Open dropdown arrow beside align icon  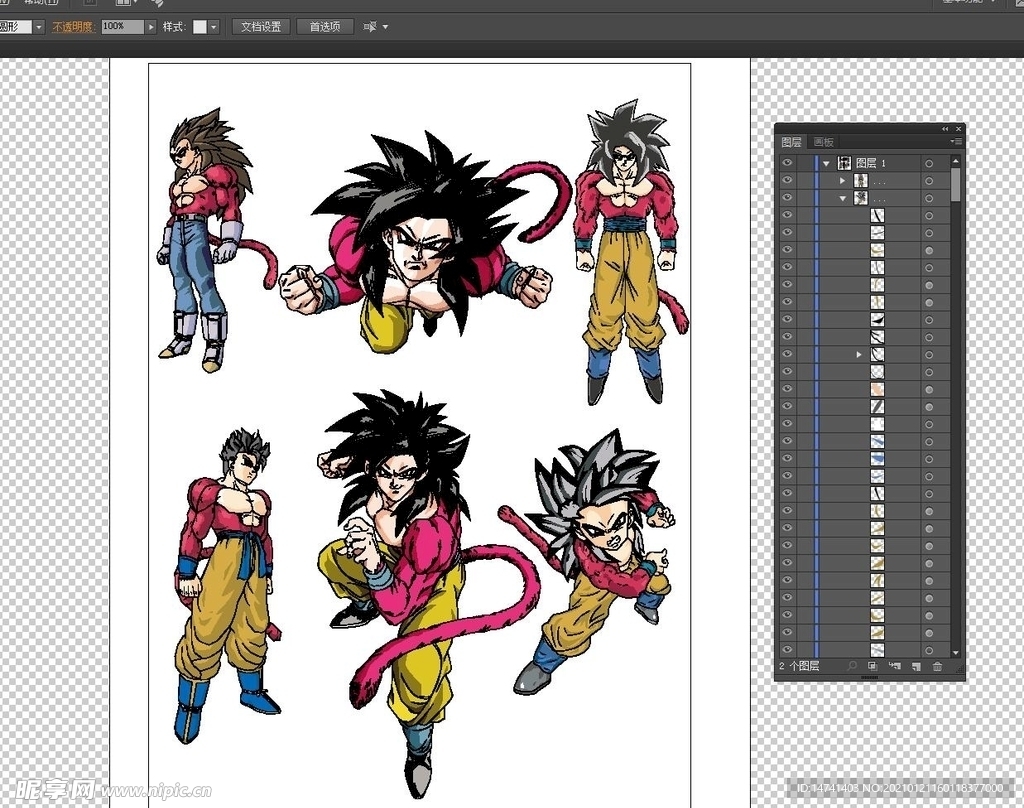(x=385, y=27)
